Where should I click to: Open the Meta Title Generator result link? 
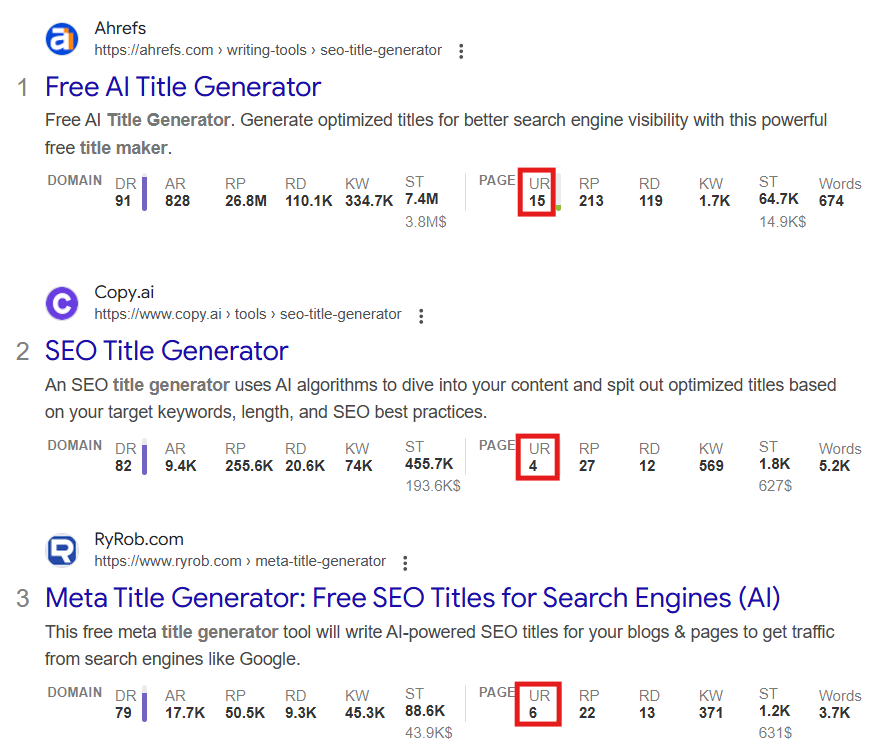click(412, 598)
